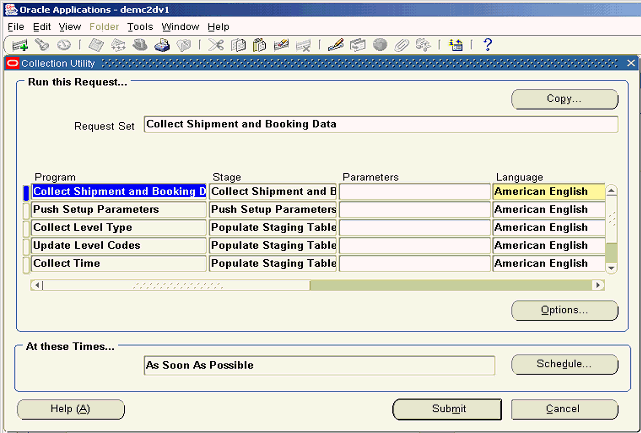This screenshot has height=433, width=641.
Task: Click the Stage cell of Collect Time row
Action: pyautogui.click(x=273, y=263)
